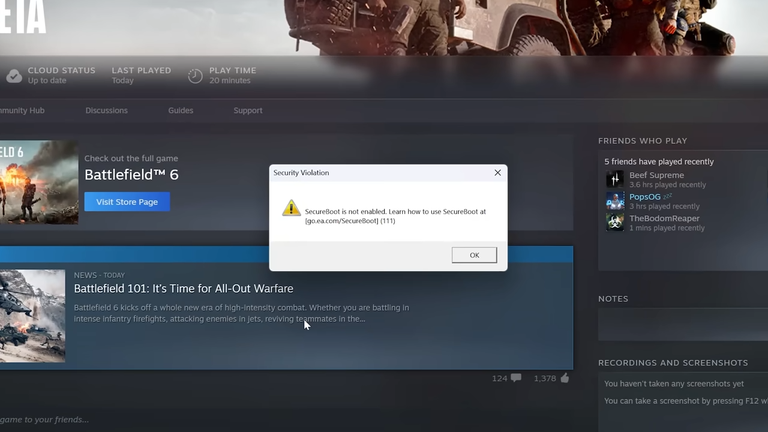Click the 124 comments count
This screenshot has height=432, width=768.
click(500, 378)
